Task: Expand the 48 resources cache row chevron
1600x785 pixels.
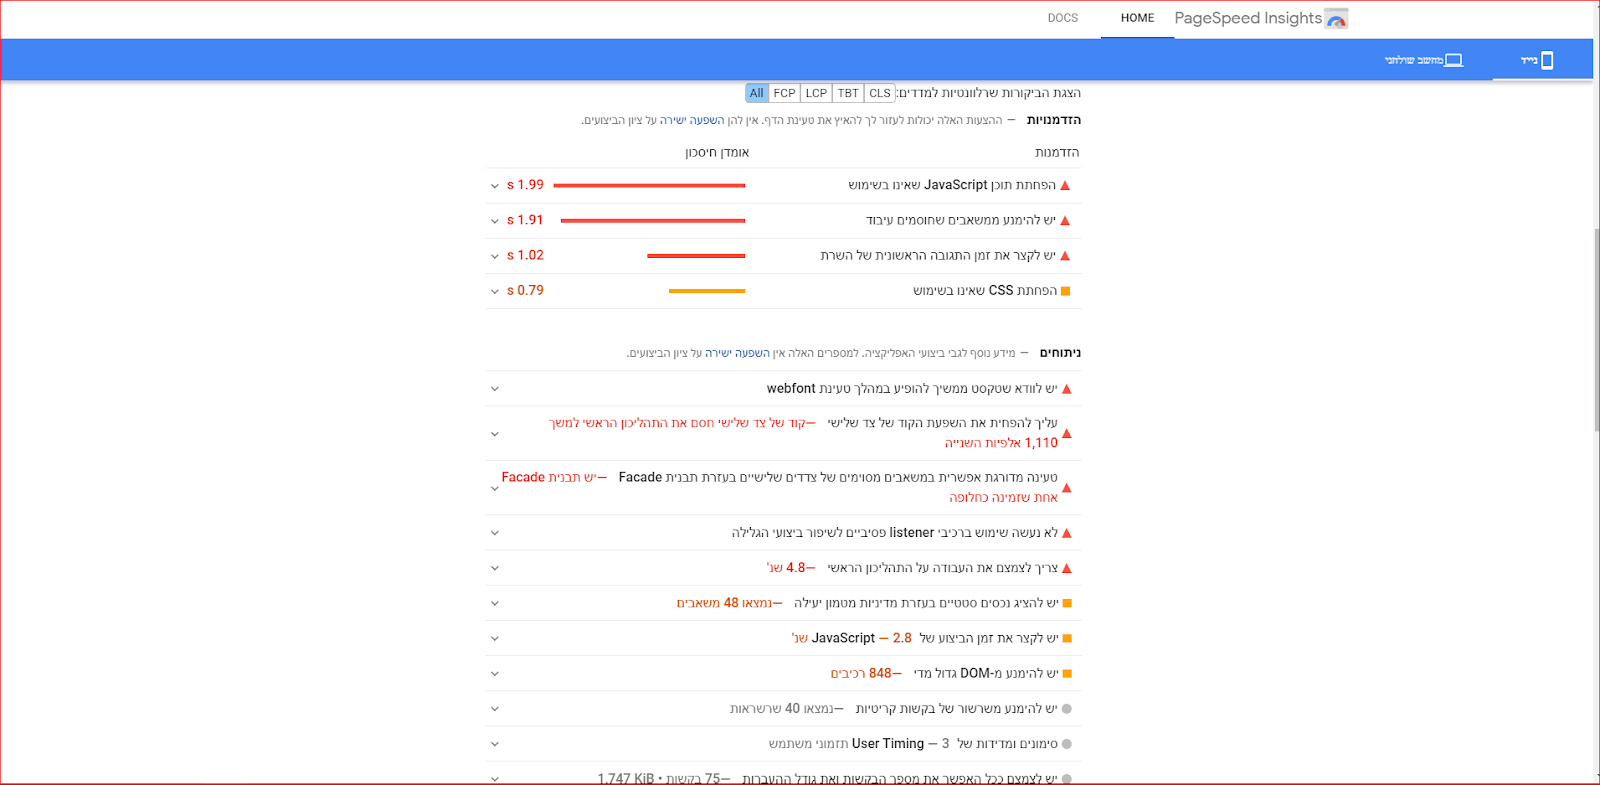Action: (x=494, y=604)
